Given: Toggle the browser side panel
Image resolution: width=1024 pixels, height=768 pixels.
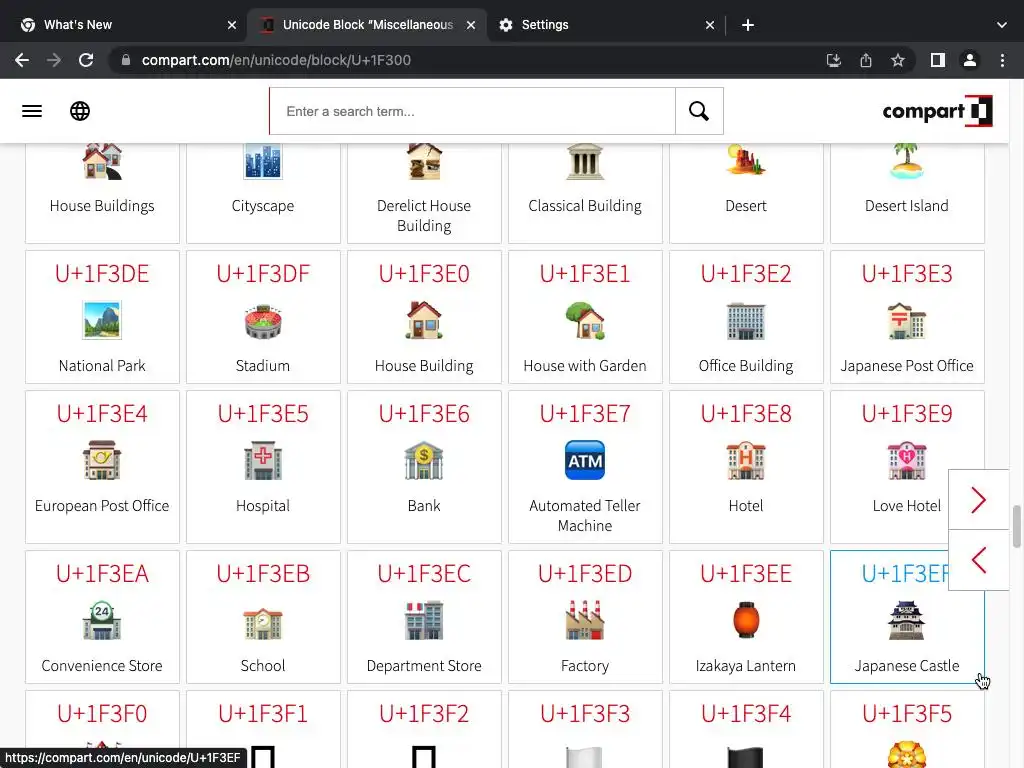Looking at the screenshot, I should click(938, 60).
